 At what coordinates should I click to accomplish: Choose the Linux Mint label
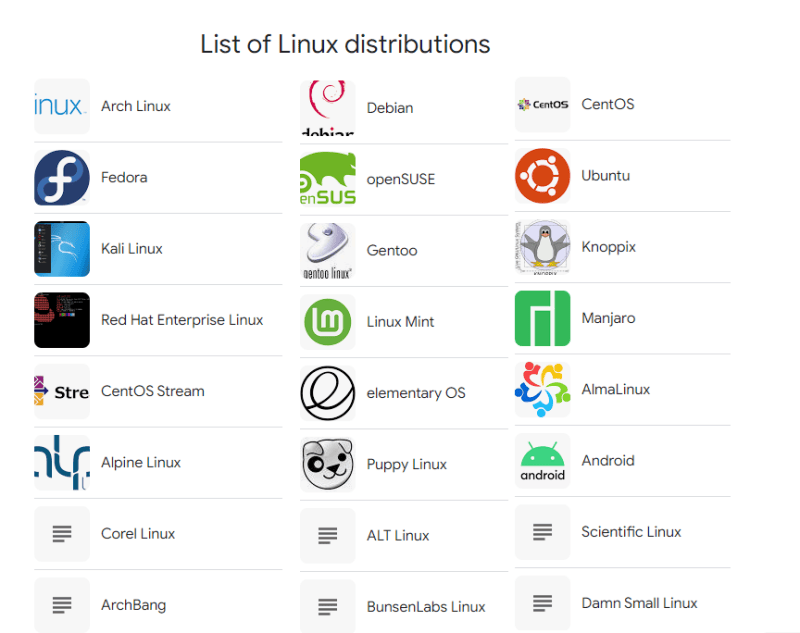(401, 322)
